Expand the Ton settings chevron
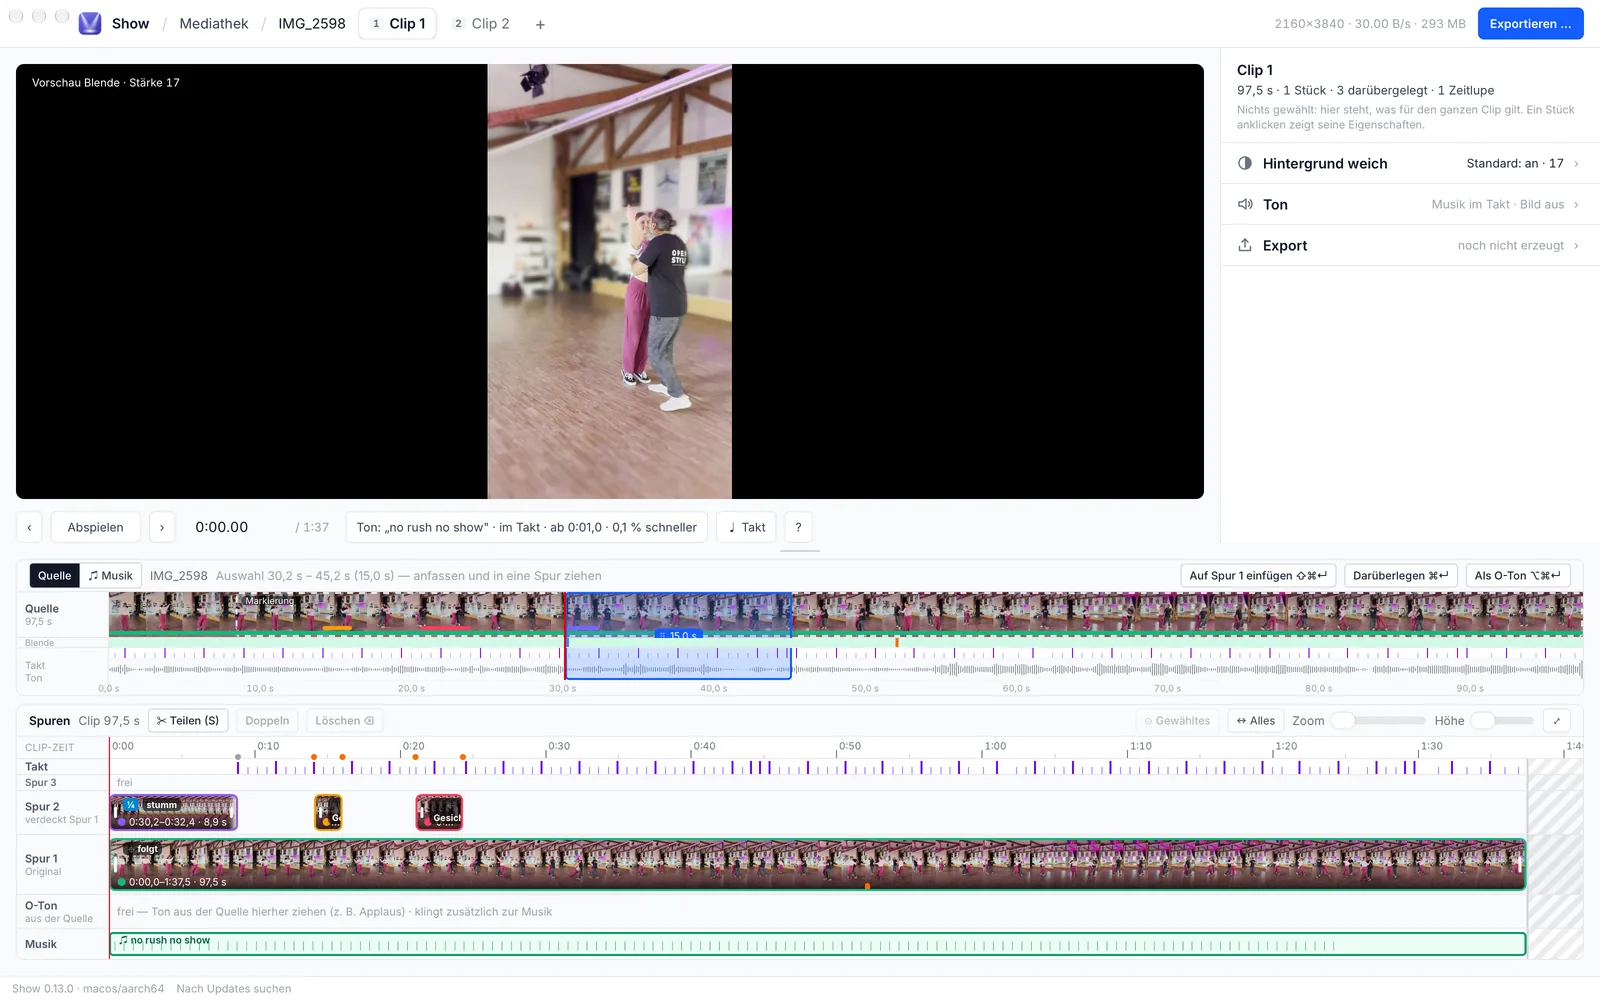This screenshot has width=1600, height=1000. (1577, 204)
